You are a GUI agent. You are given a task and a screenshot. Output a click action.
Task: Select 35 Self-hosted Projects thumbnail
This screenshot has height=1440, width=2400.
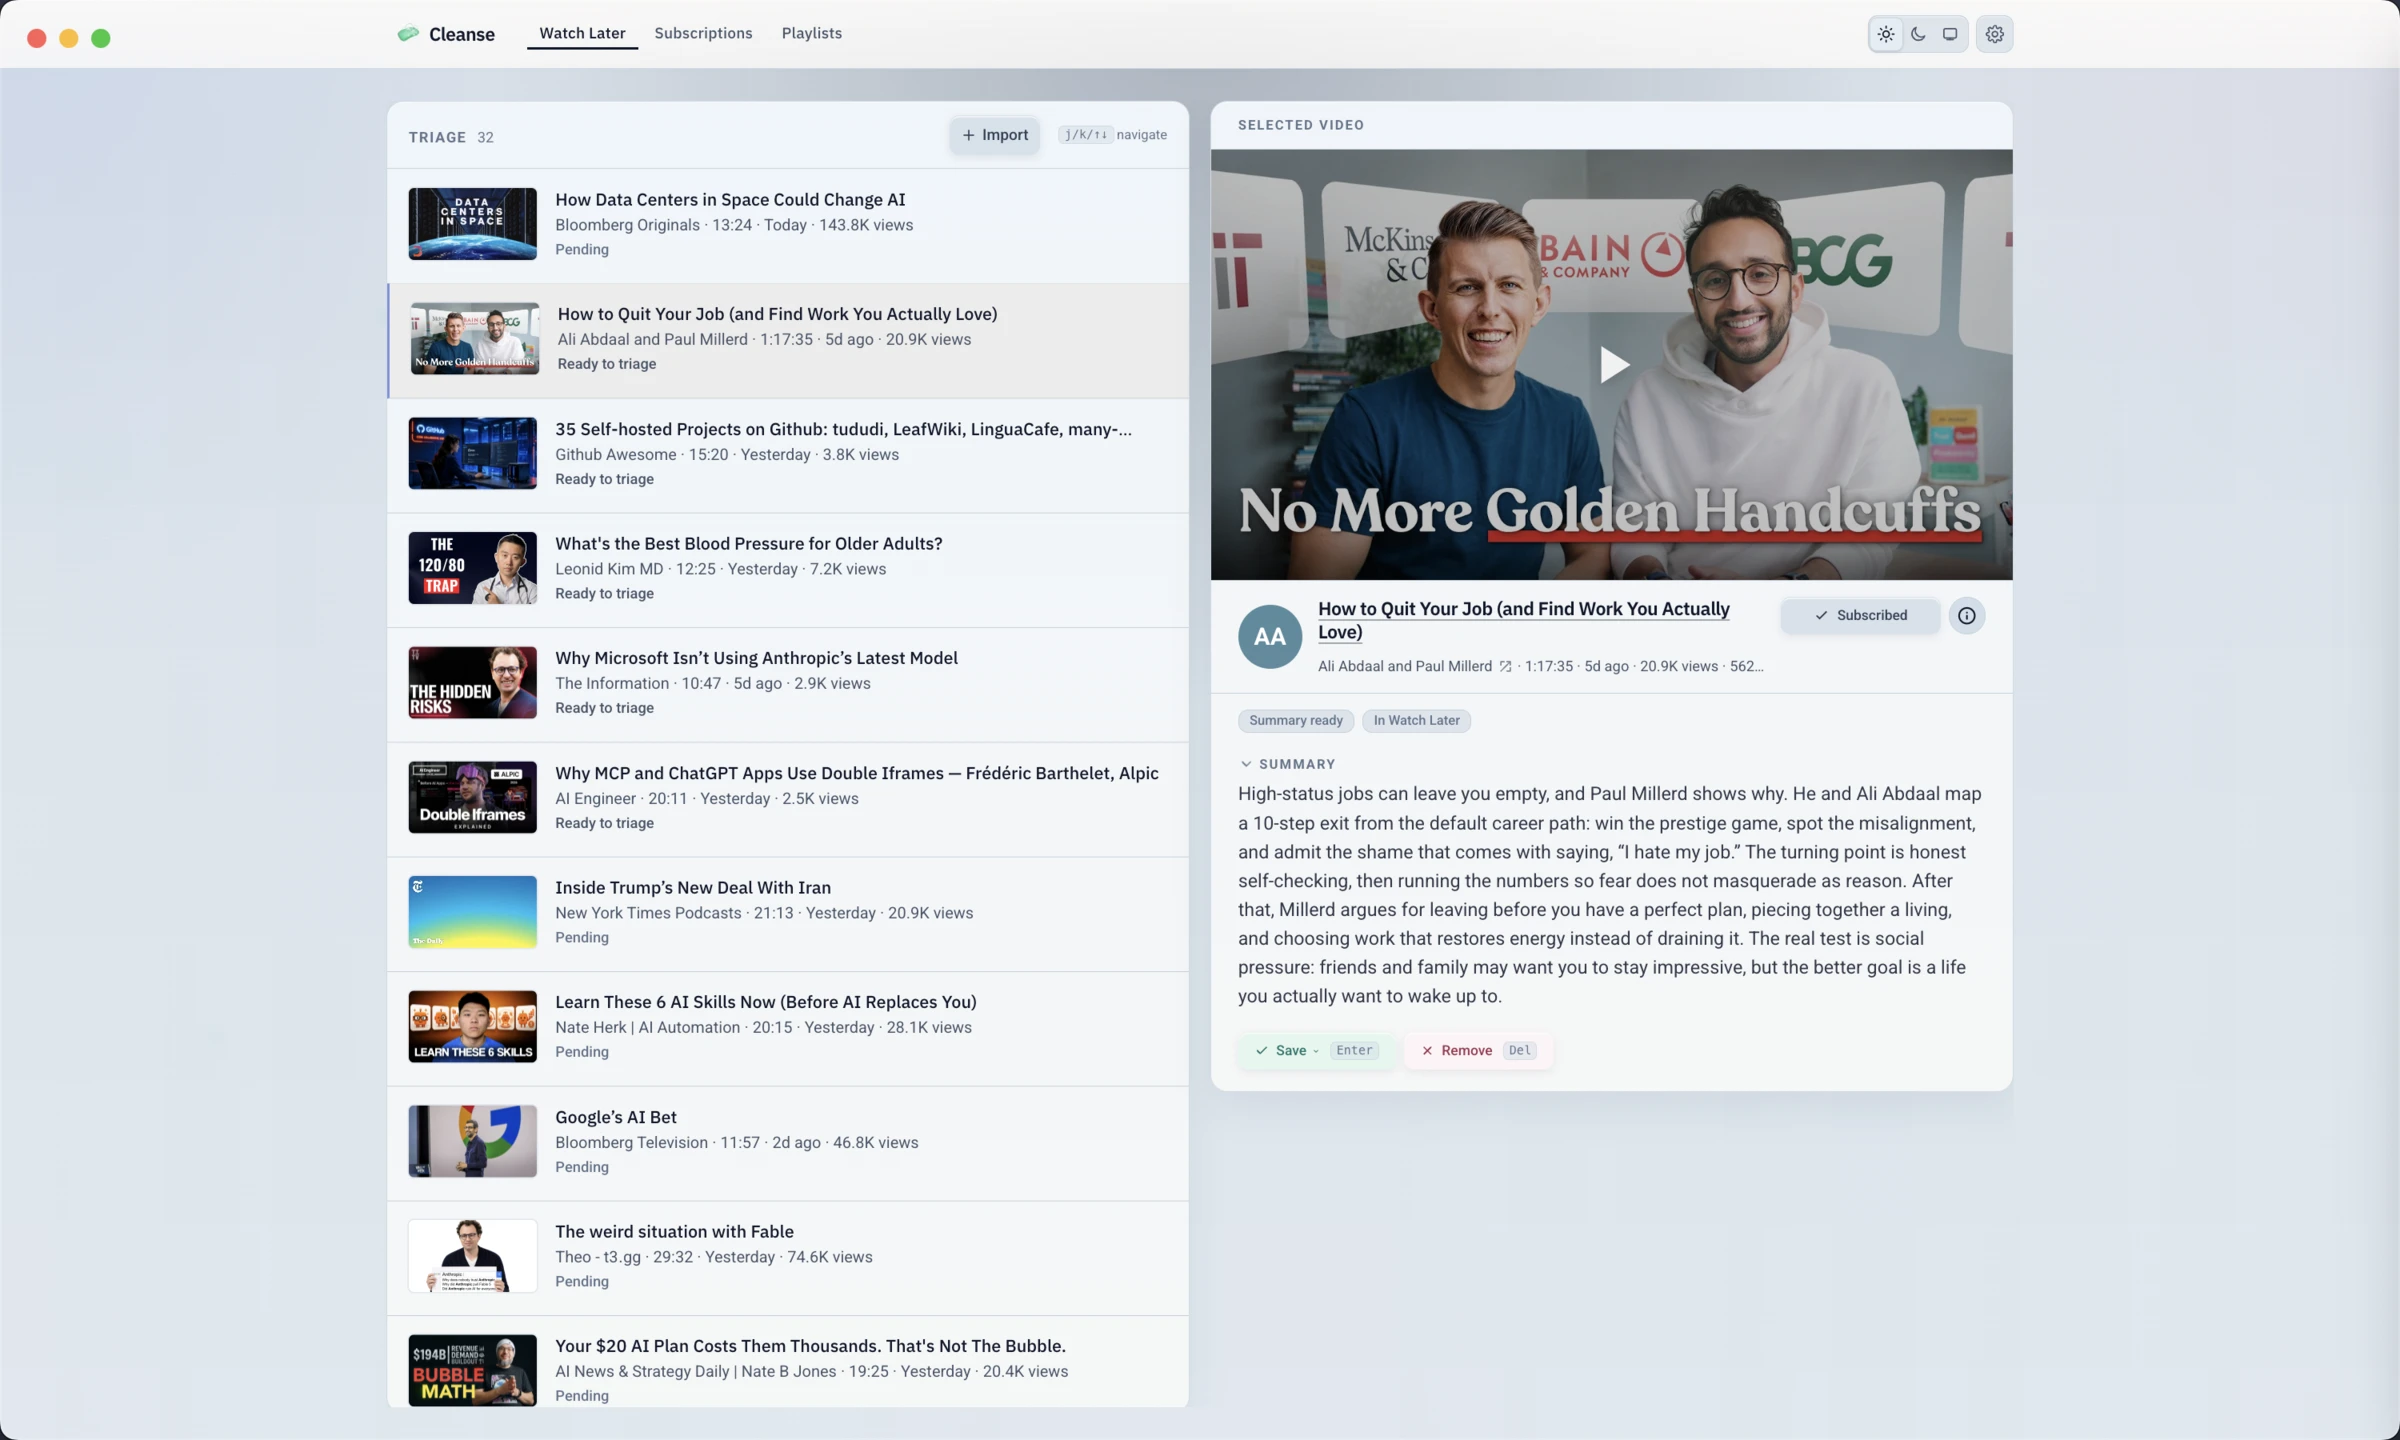472,453
